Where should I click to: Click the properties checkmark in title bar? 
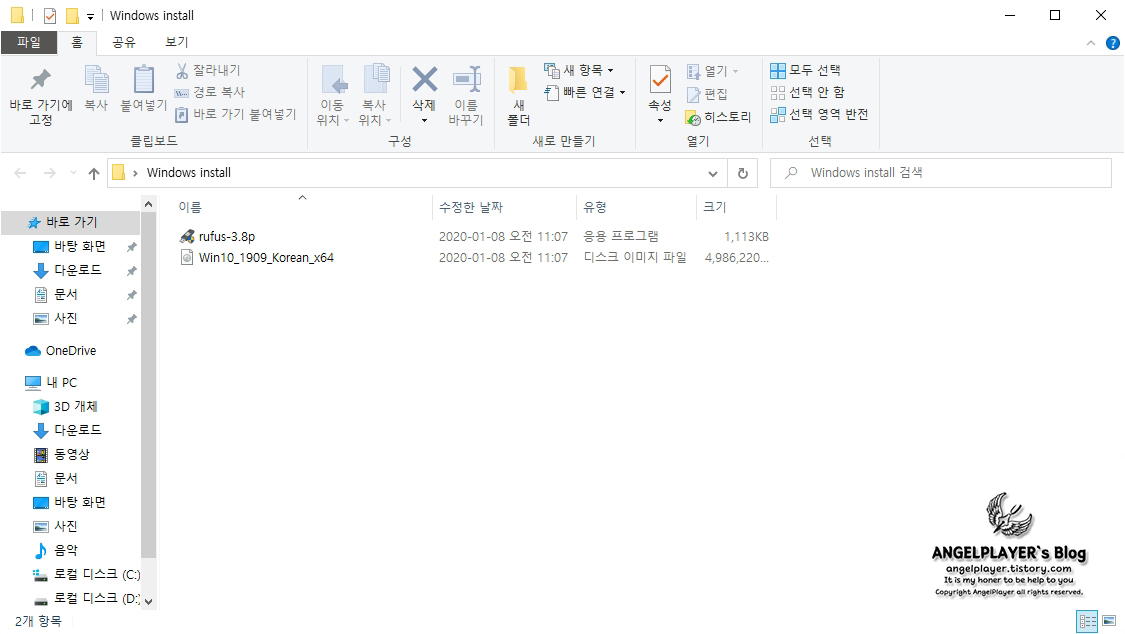(50, 16)
